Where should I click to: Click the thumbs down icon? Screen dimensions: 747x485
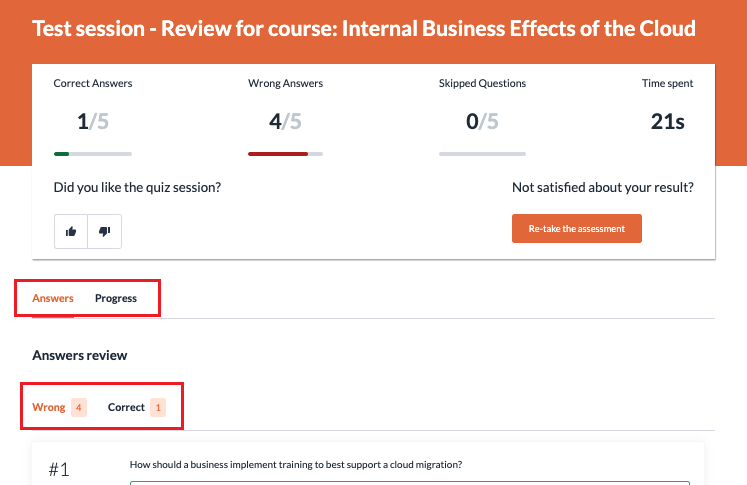104,231
